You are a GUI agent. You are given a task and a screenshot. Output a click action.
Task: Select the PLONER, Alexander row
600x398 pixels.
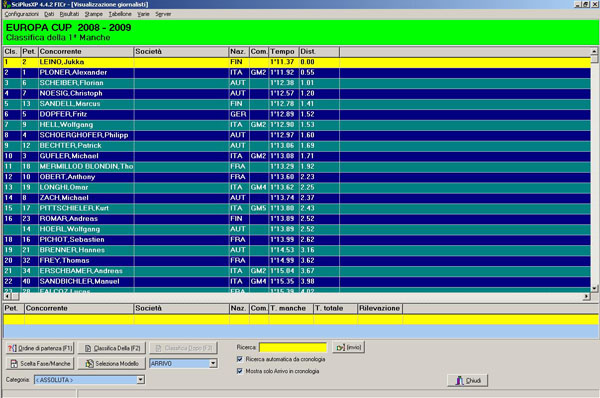[297, 73]
